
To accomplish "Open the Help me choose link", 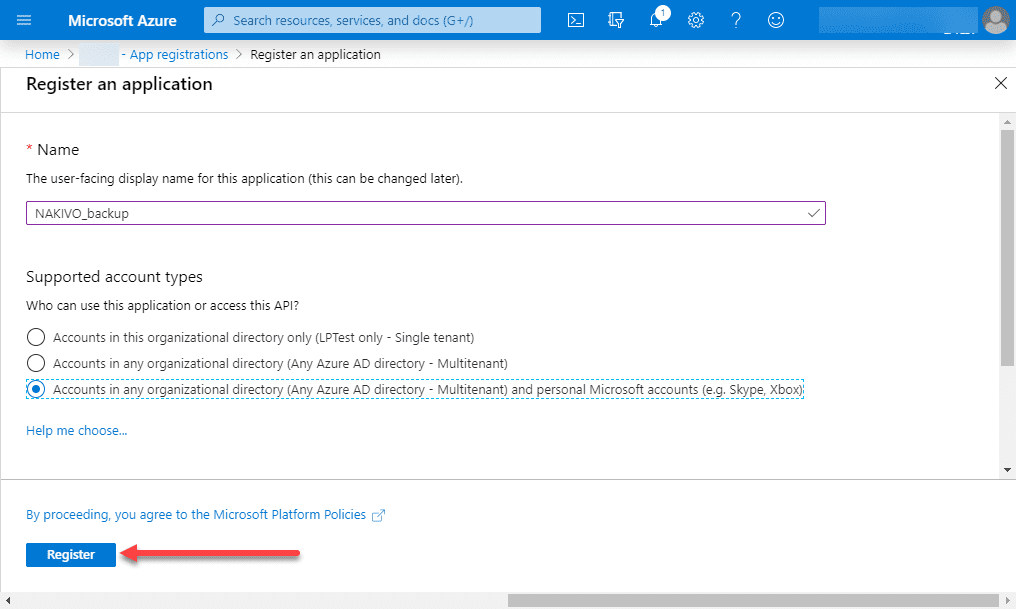I will [x=76, y=431].
